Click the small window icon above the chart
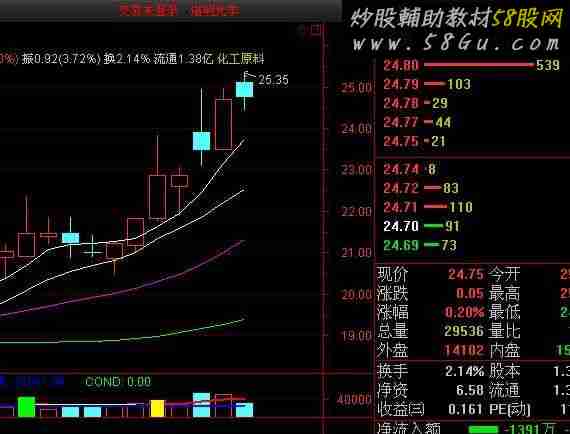570x434 pixels. point(316,30)
